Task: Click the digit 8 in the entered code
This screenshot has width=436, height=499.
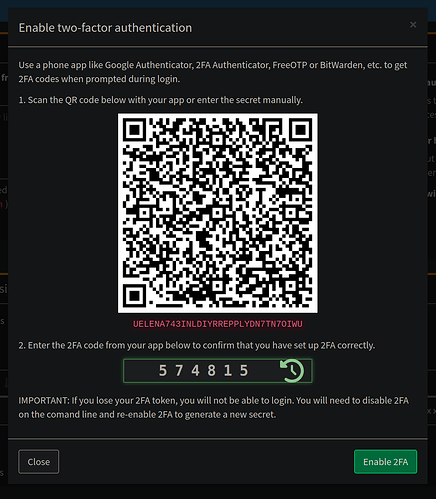Action: pos(212,371)
